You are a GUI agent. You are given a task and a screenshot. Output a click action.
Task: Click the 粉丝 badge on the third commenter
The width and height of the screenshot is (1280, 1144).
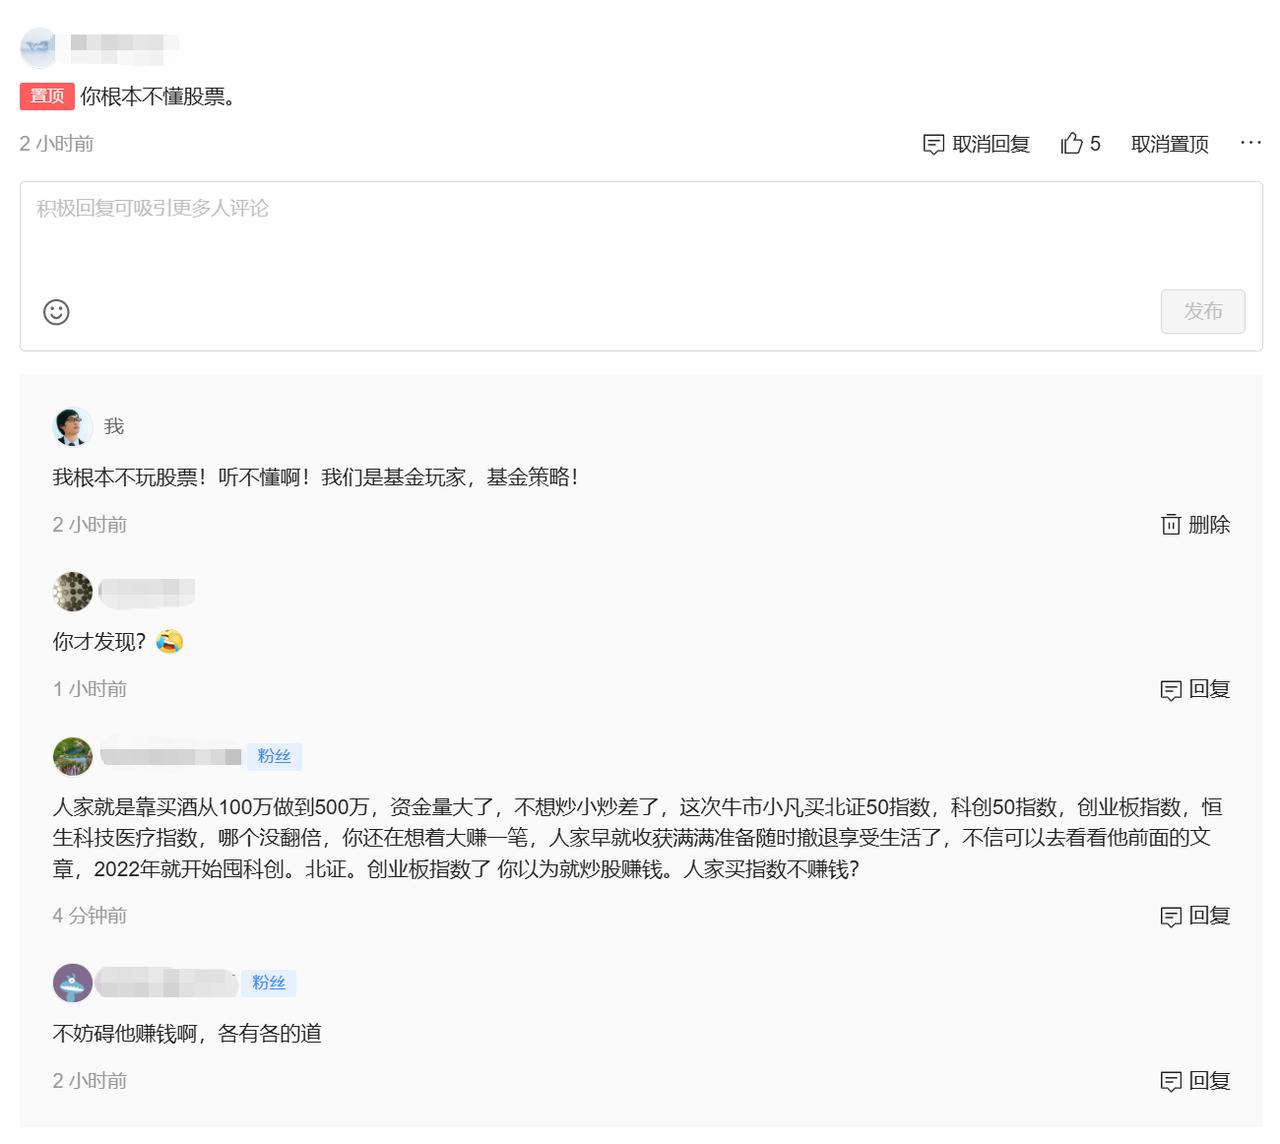pyautogui.click(x=274, y=757)
